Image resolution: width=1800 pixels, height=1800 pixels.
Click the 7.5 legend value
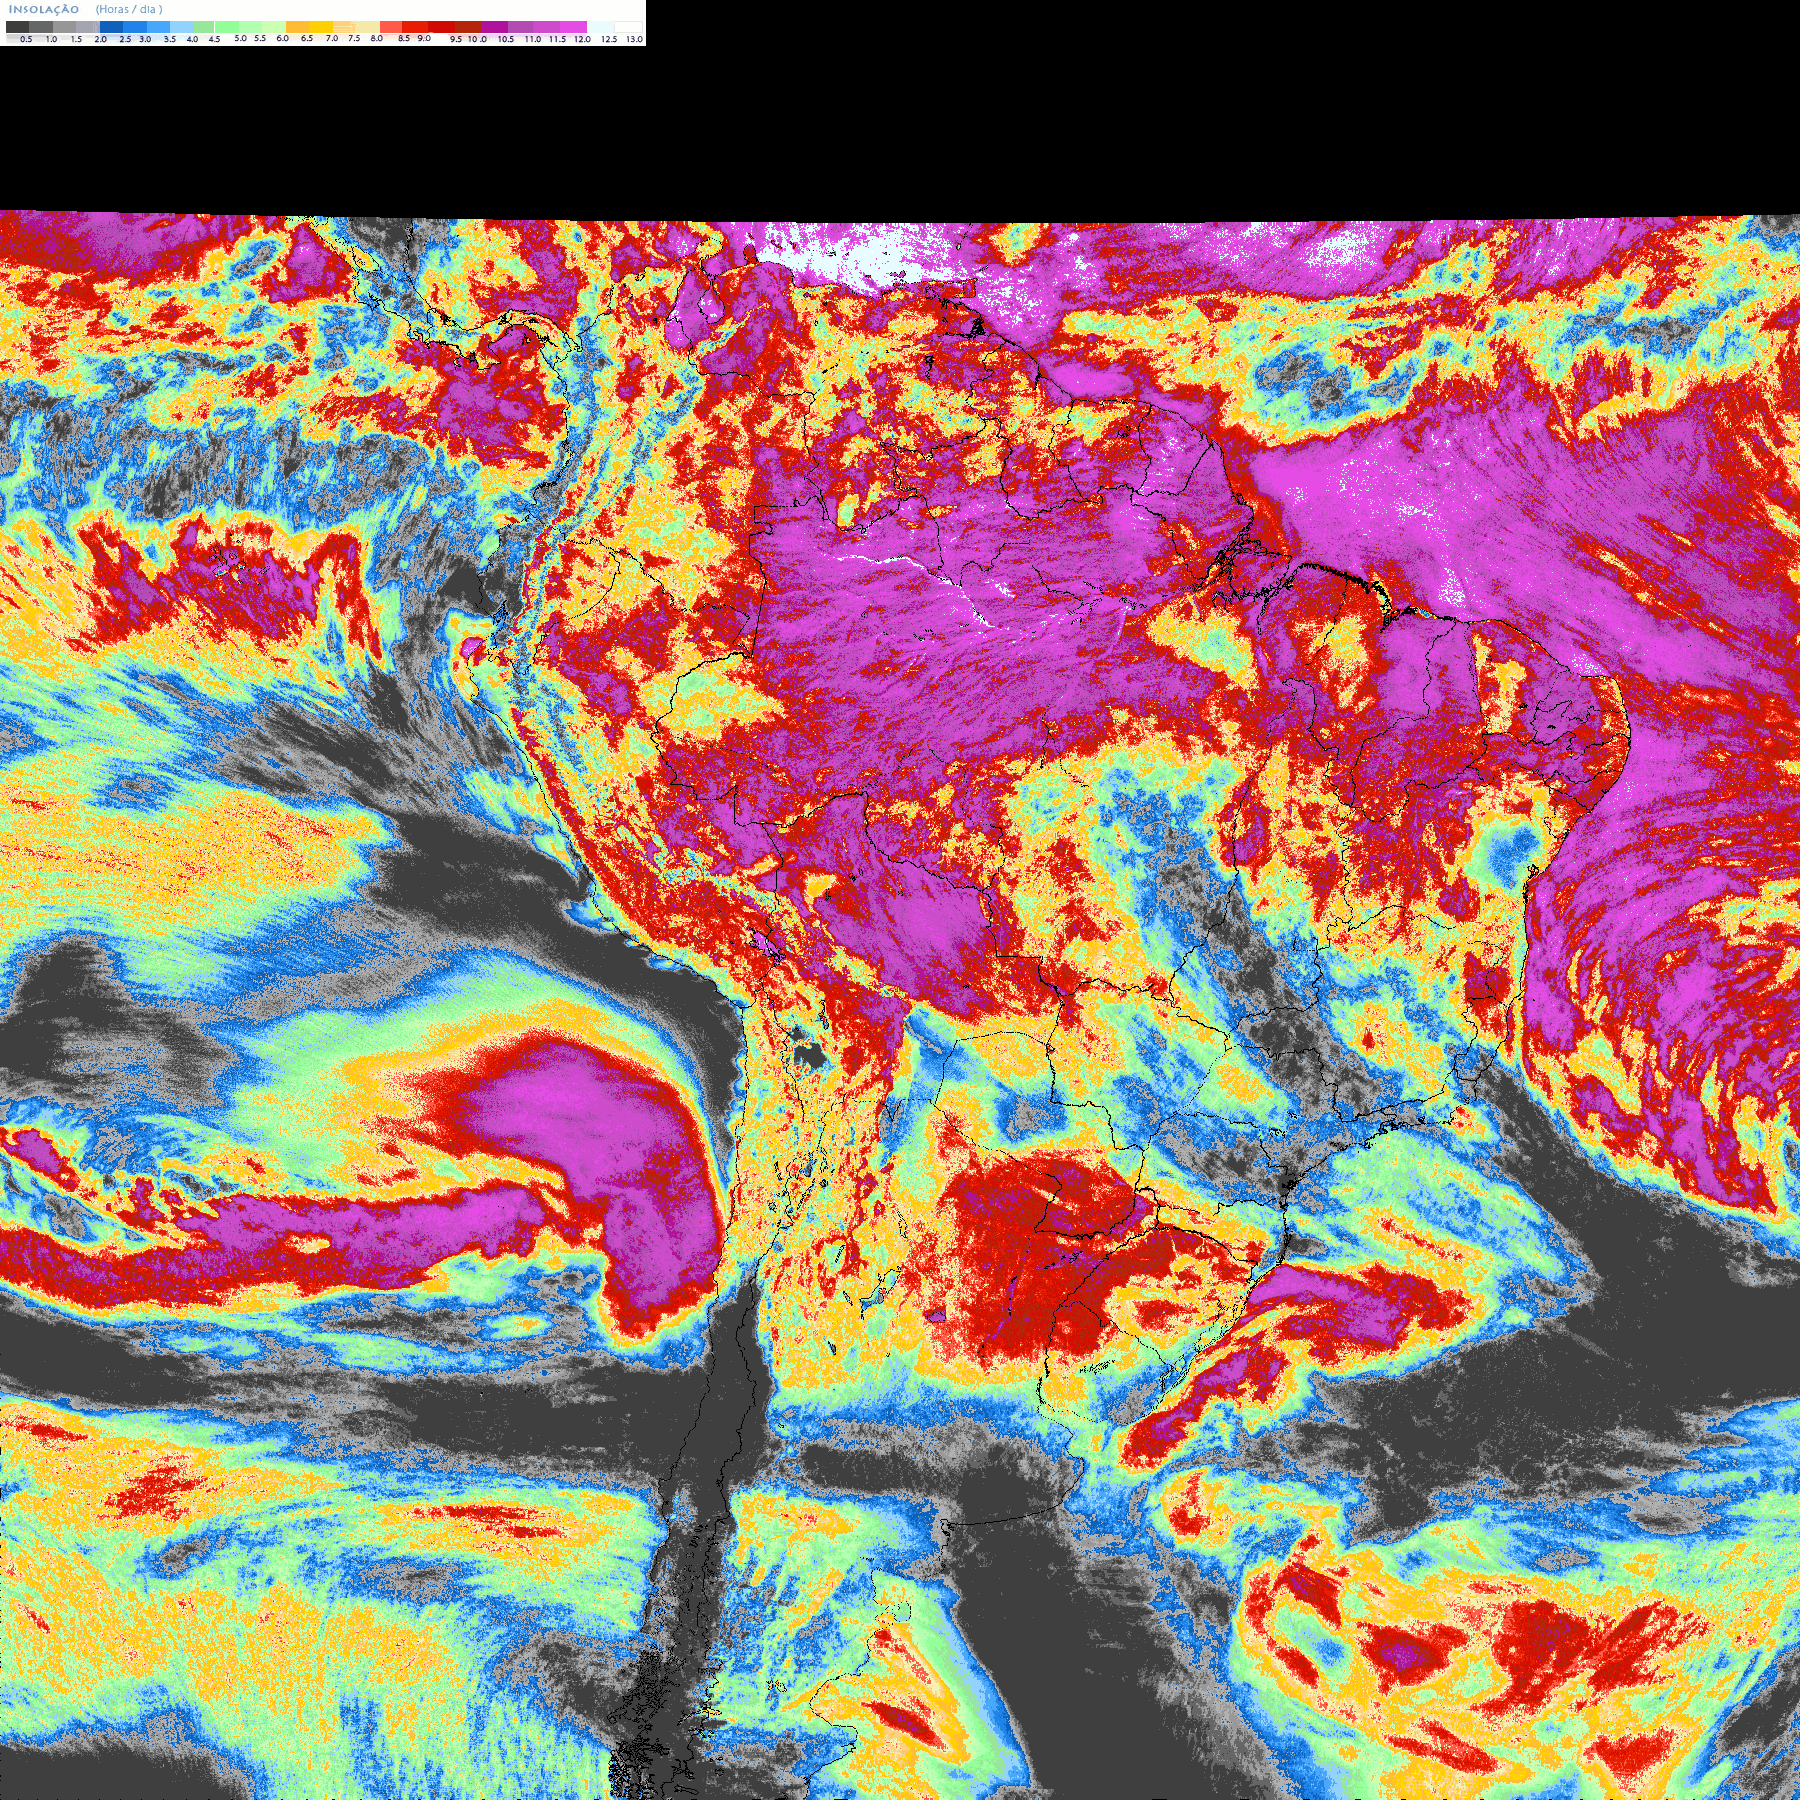(x=354, y=38)
